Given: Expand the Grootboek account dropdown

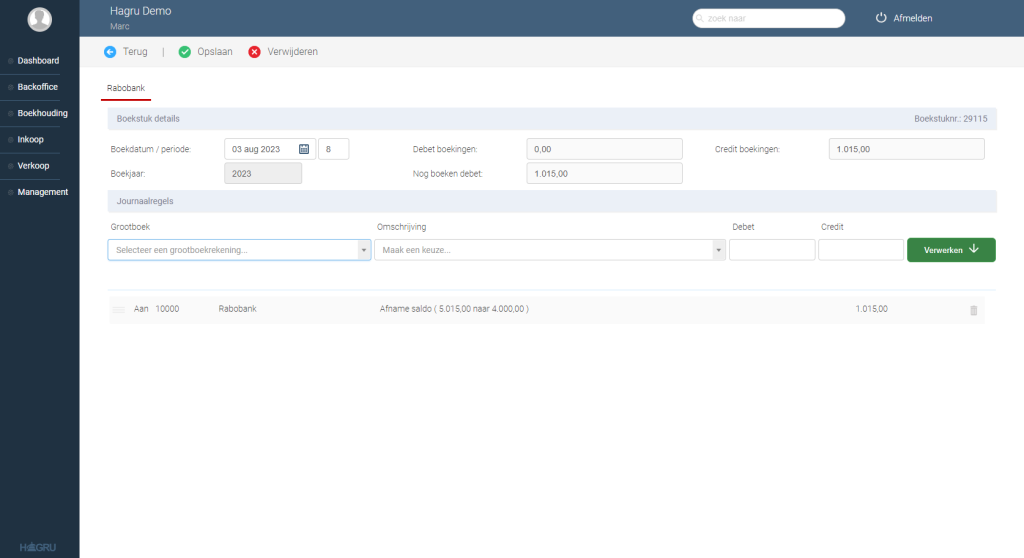Looking at the screenshot, I should tap(364, 250).
